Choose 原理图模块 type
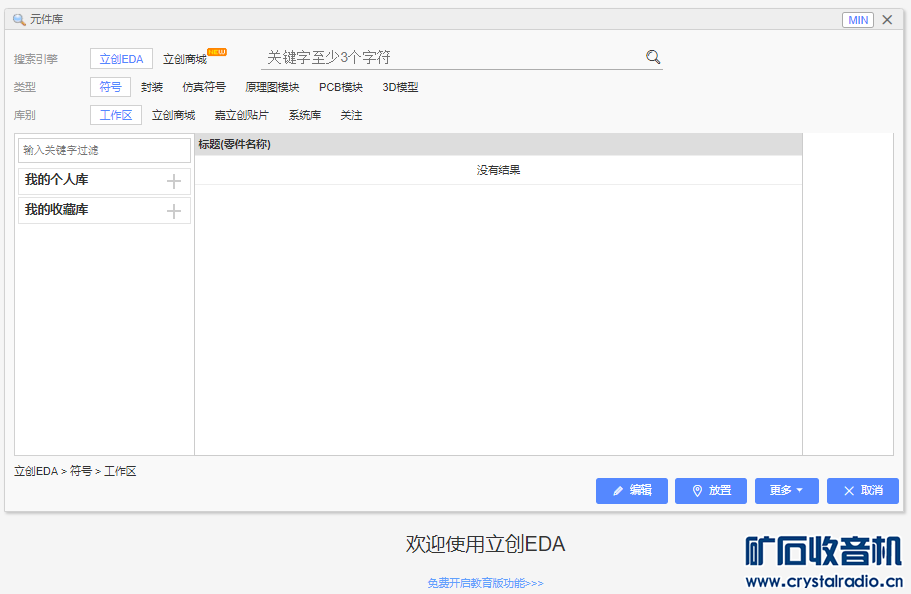This screenshot has height=594, width=911. pyautogui.click(x=272, y=87)
